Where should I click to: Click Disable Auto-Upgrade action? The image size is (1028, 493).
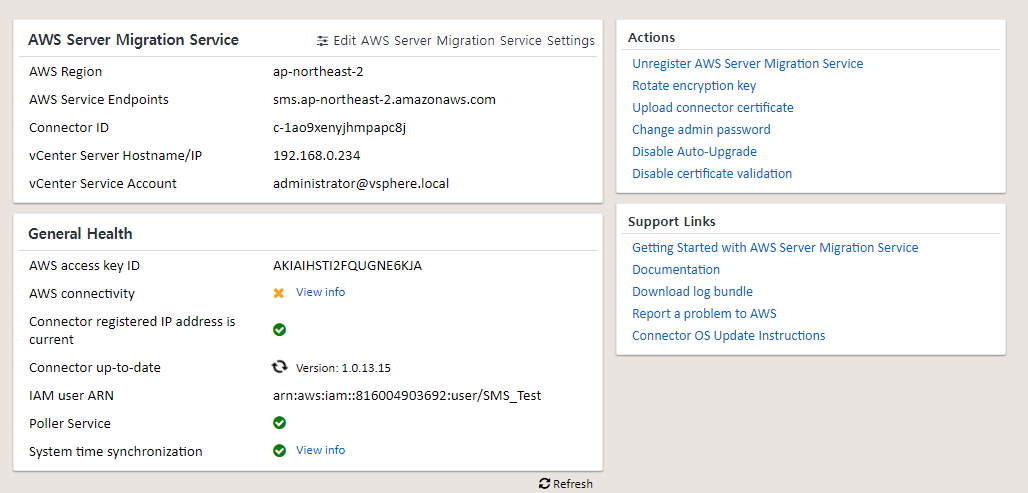click(694, 151)
